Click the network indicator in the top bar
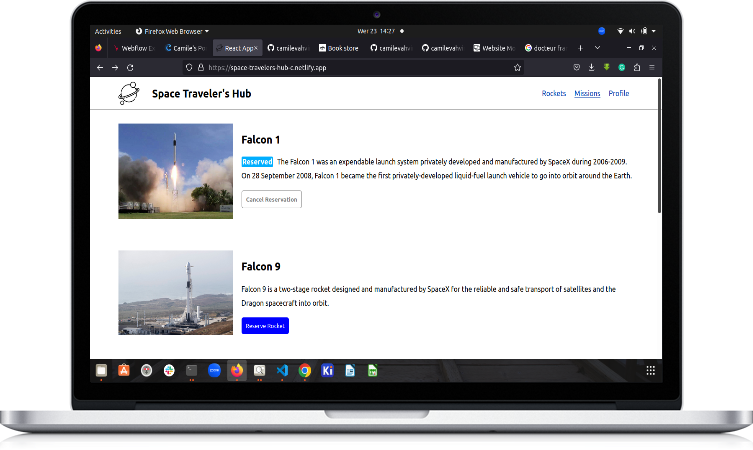This screenshot has width=753, height=450. 620,31
